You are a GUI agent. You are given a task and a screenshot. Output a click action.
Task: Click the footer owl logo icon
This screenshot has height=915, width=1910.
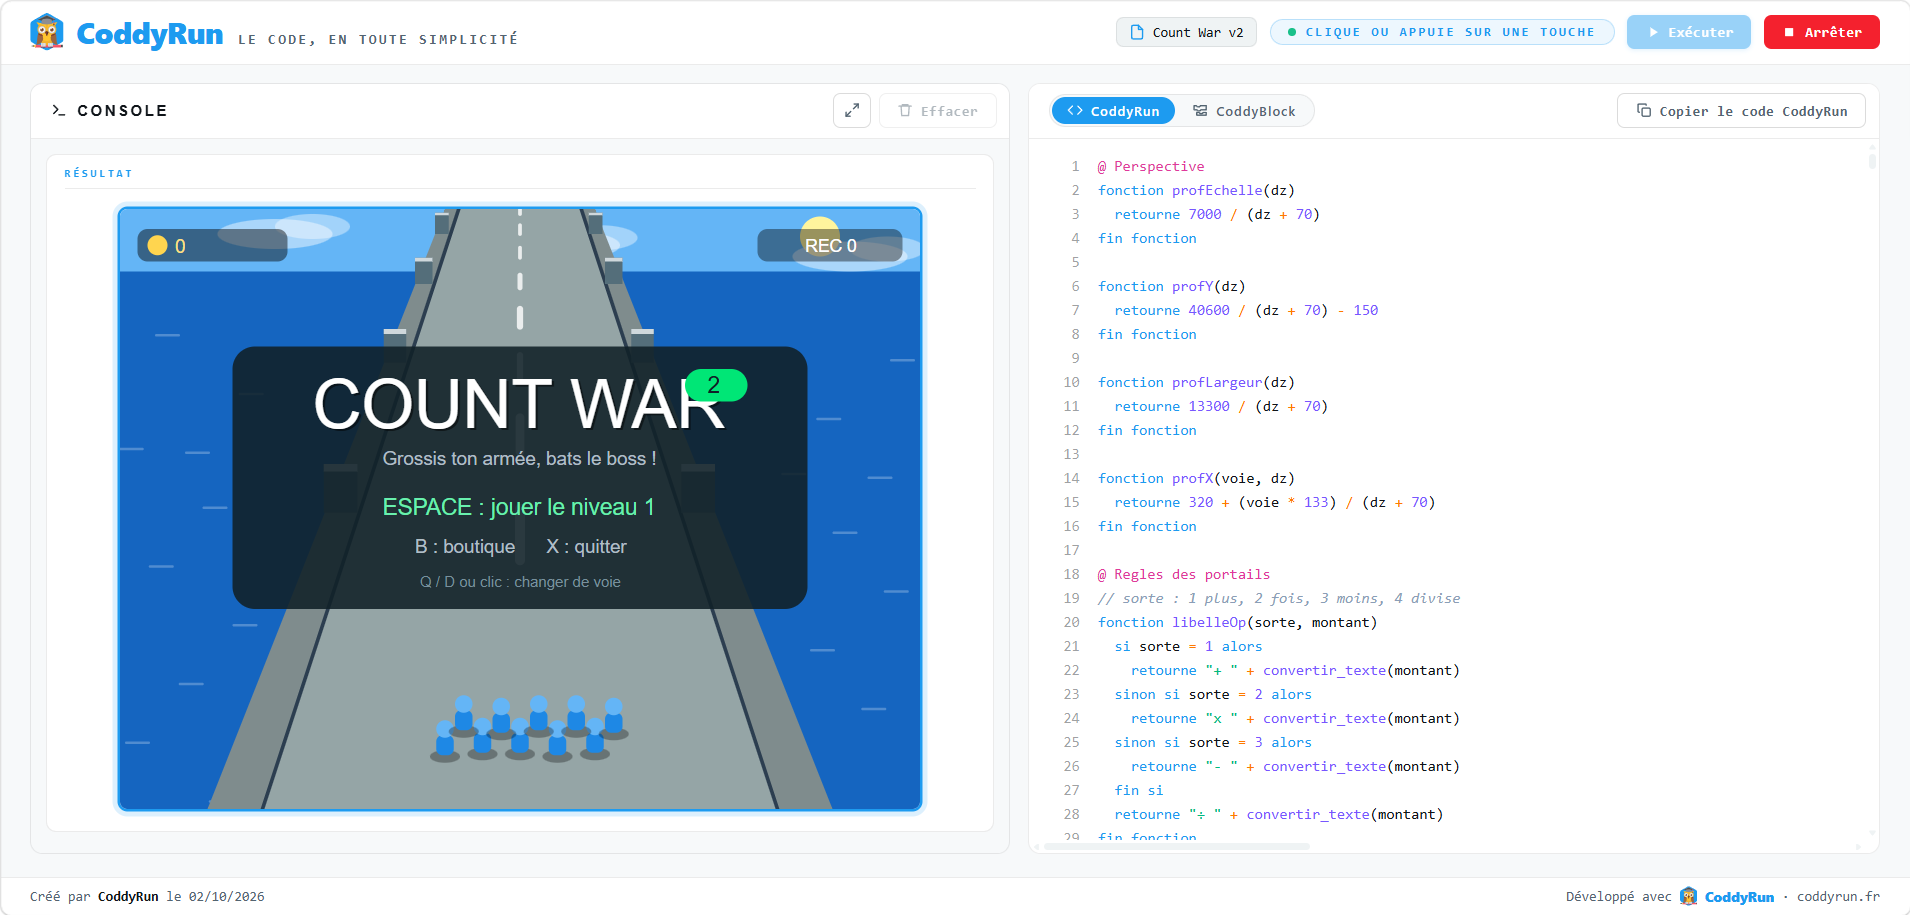[x=1689, y=896]
